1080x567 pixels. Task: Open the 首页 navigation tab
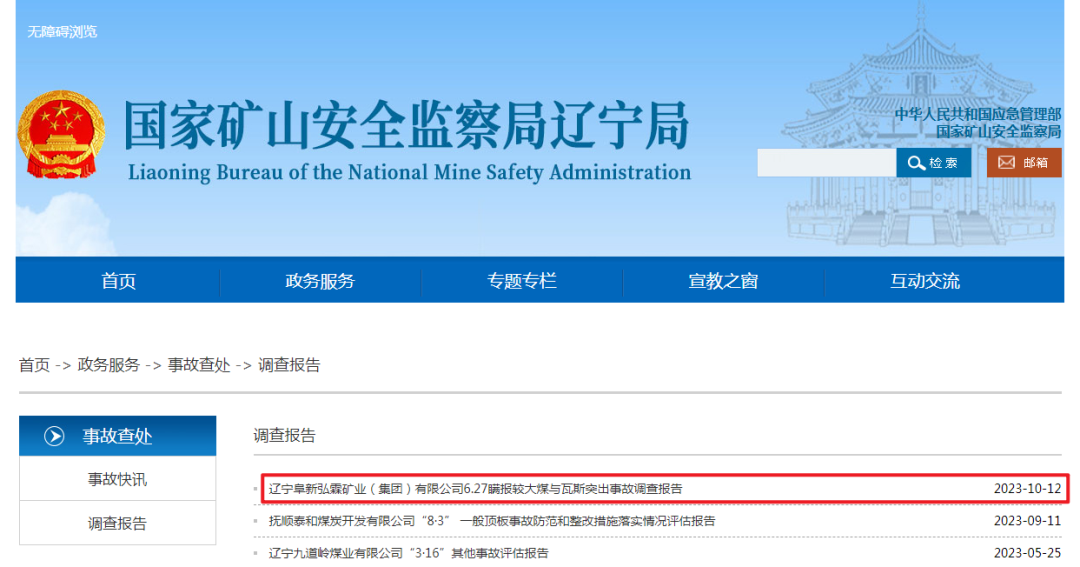[118, 281]
